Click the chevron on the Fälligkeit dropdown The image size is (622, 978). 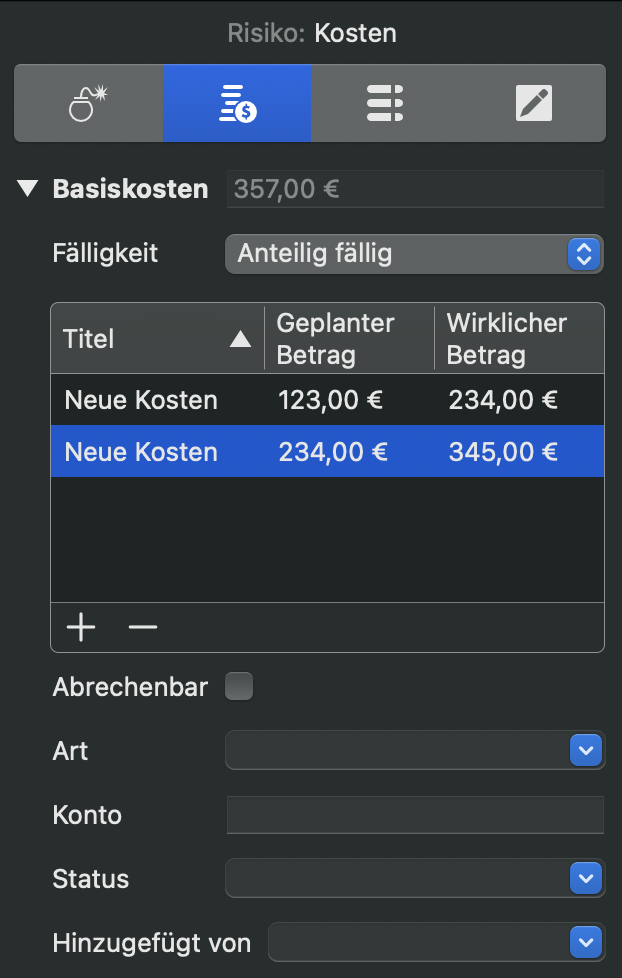[x=583, y=254]
